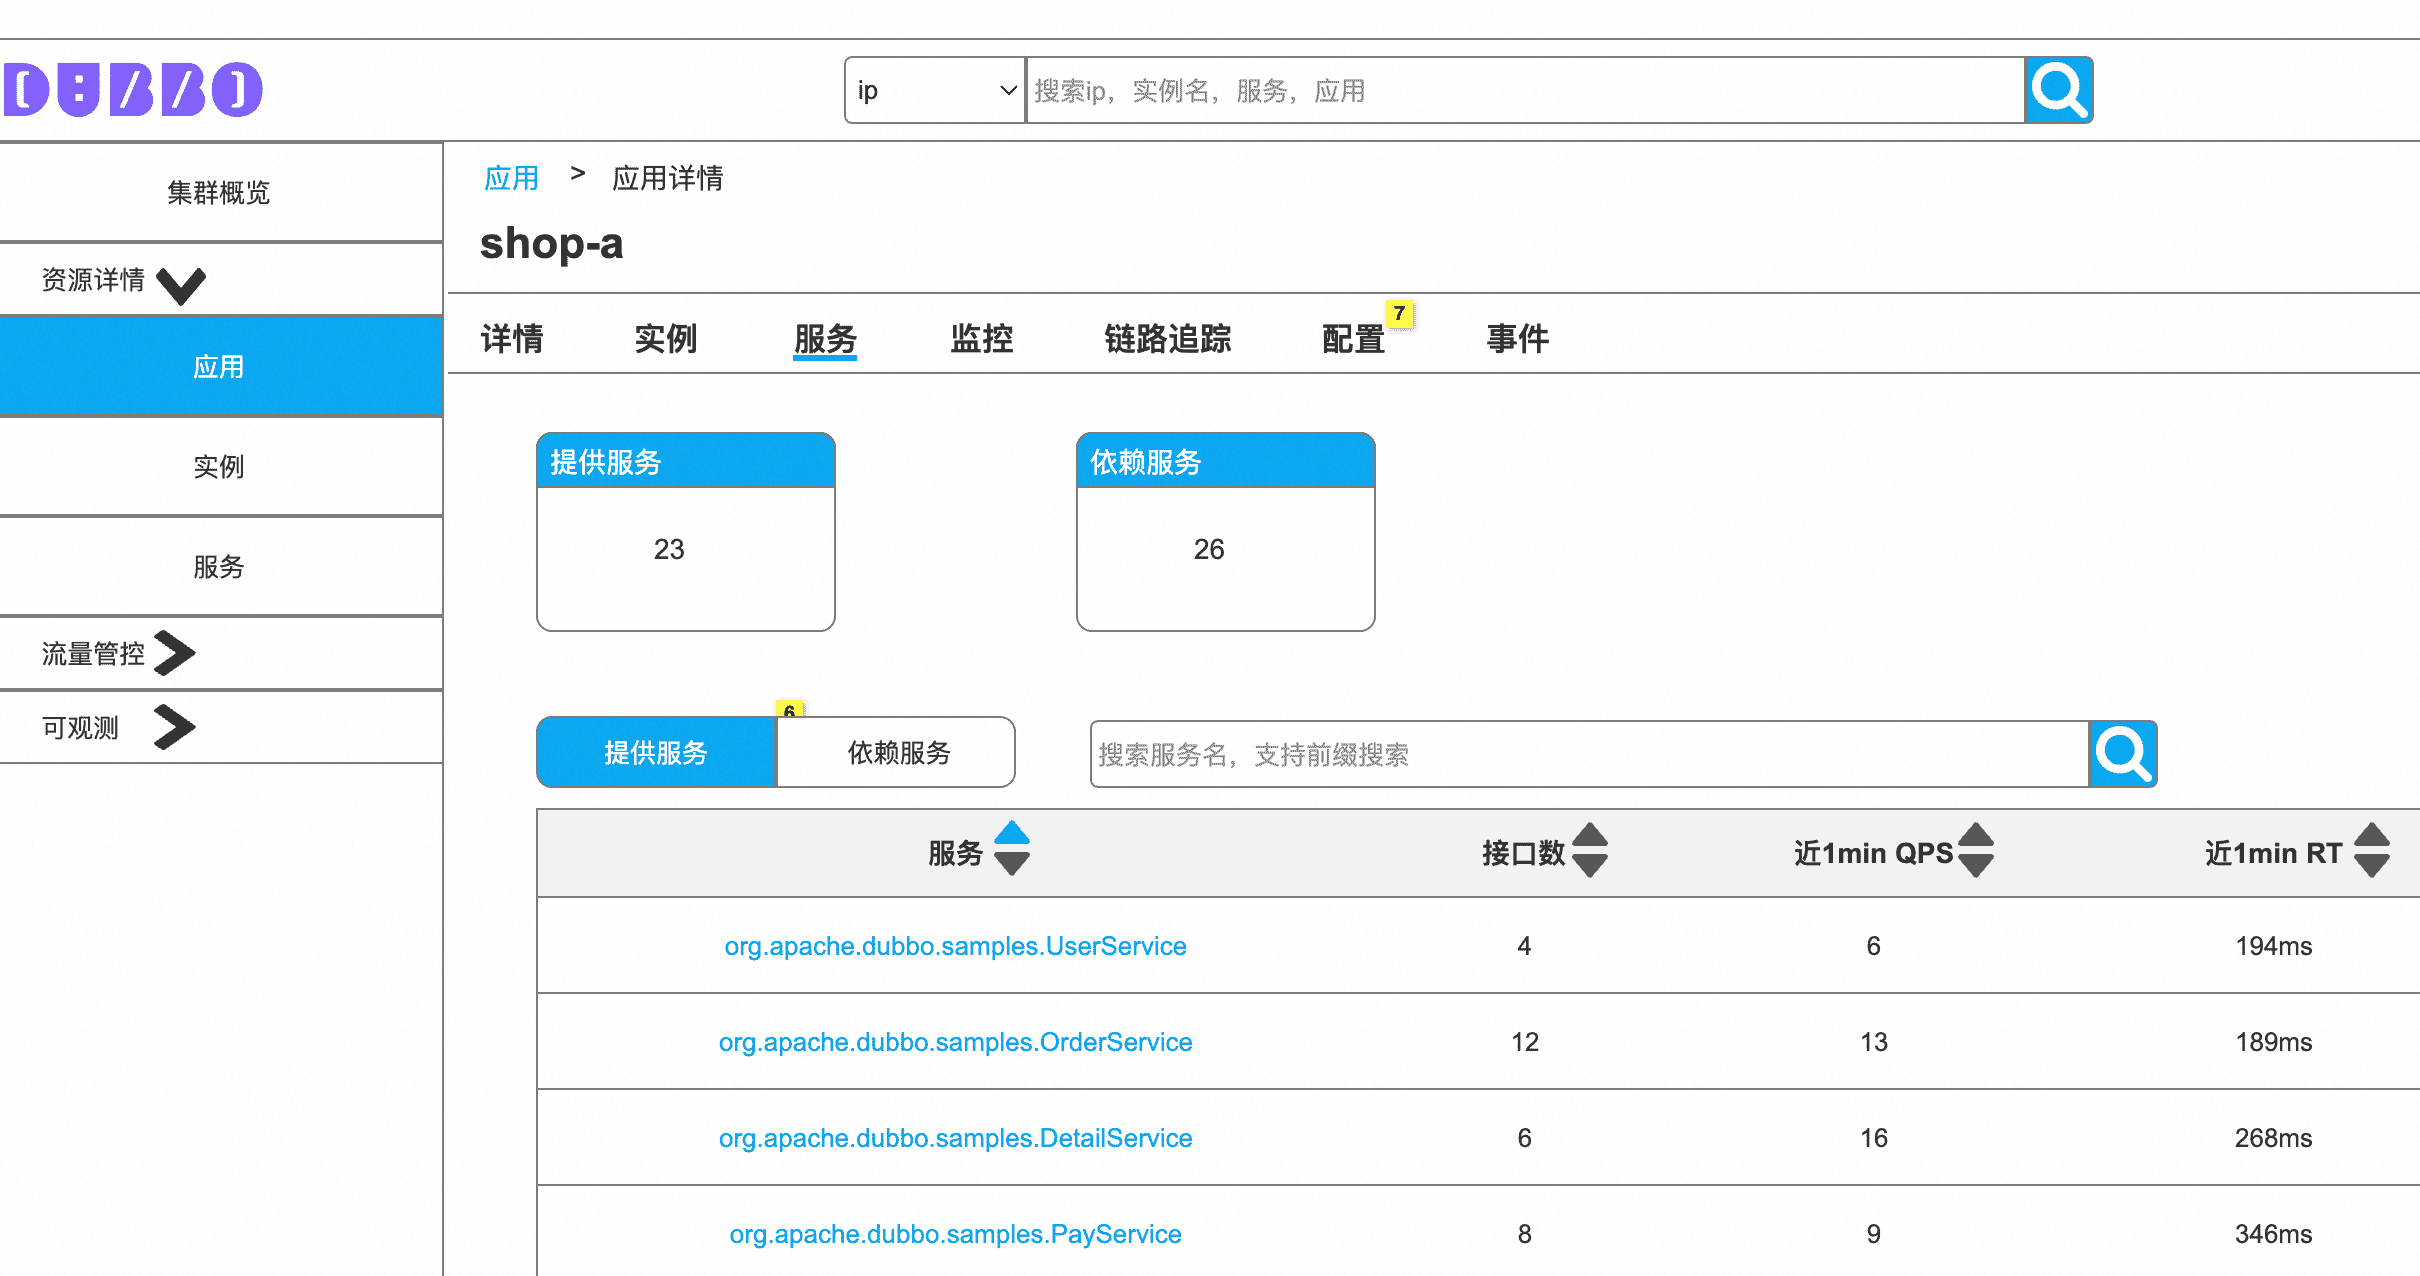
Task: Switch to the 依赖服务 toggle button
Action: 898,753
